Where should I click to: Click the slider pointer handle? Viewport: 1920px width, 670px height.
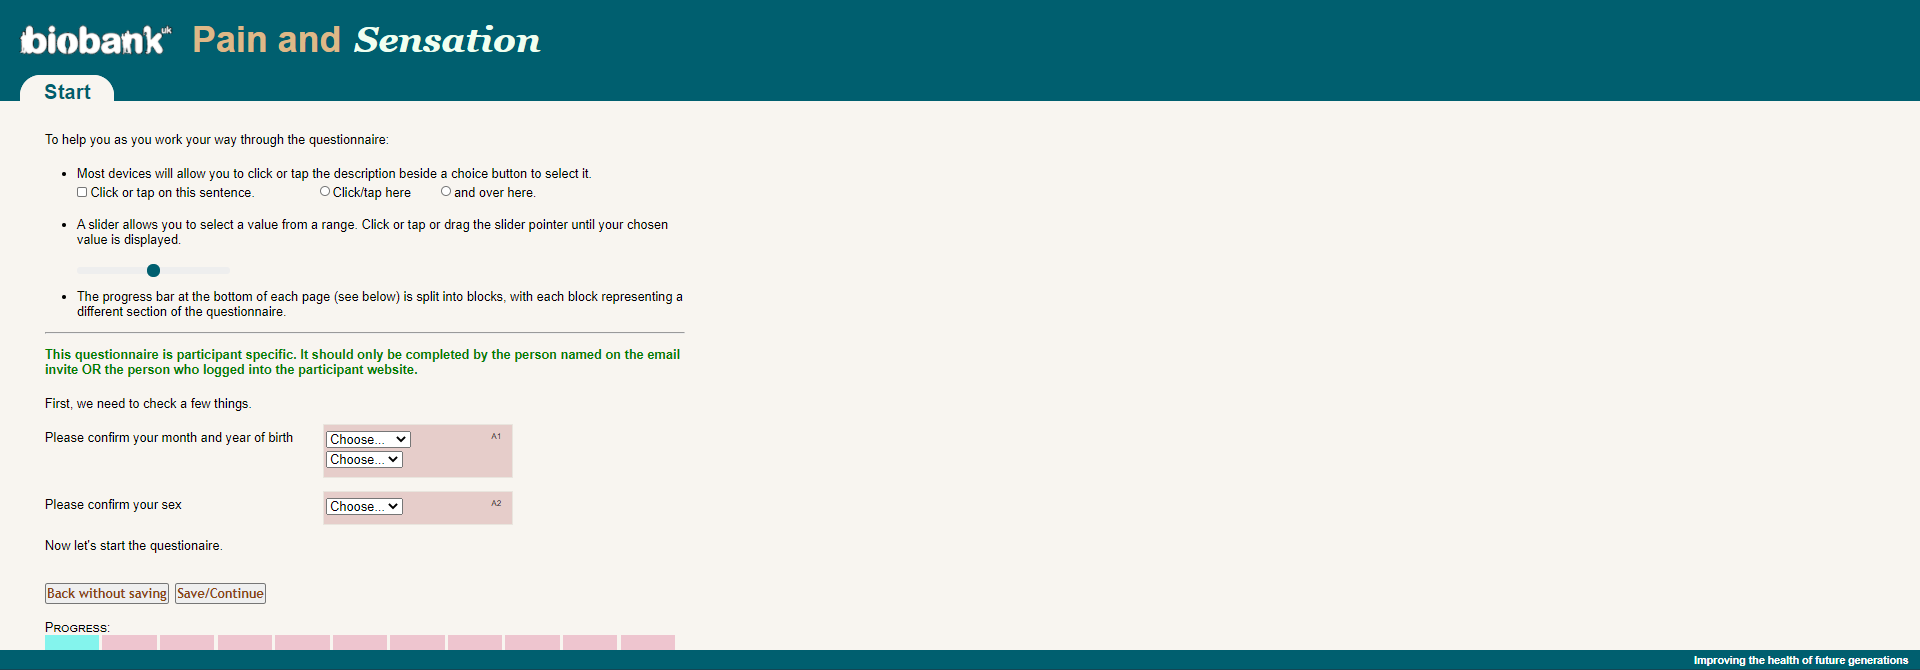click(x=153, y=270)
